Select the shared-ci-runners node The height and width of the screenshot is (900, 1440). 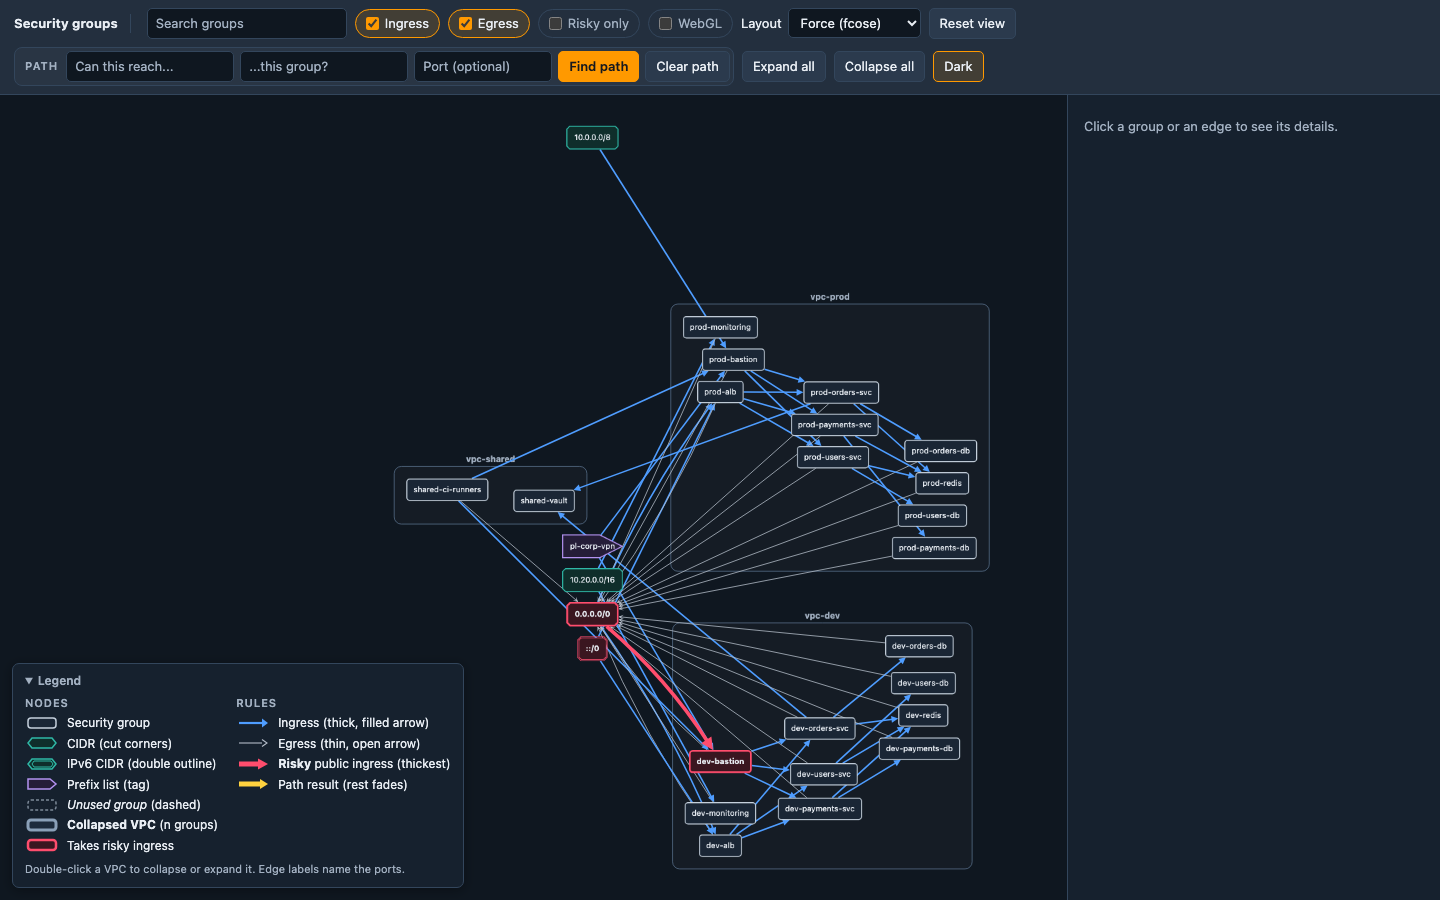point(447,490)
